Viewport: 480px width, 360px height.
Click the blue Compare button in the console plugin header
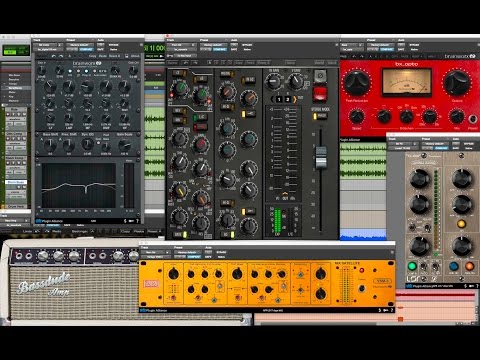coord(220,49)
